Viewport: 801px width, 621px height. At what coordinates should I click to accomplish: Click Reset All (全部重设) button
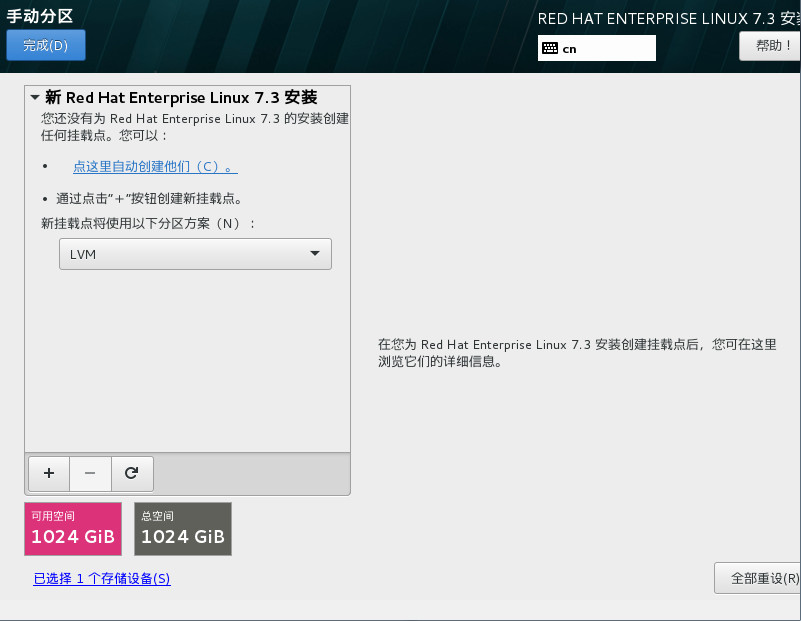click(x=758, y=578)
